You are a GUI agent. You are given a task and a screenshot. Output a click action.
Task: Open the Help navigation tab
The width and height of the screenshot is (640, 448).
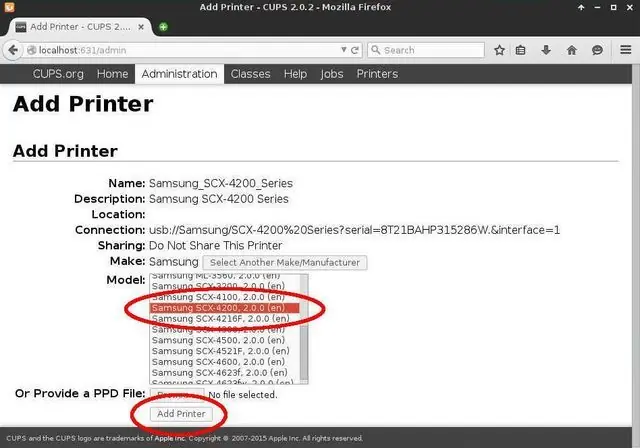tap(295, 74)
